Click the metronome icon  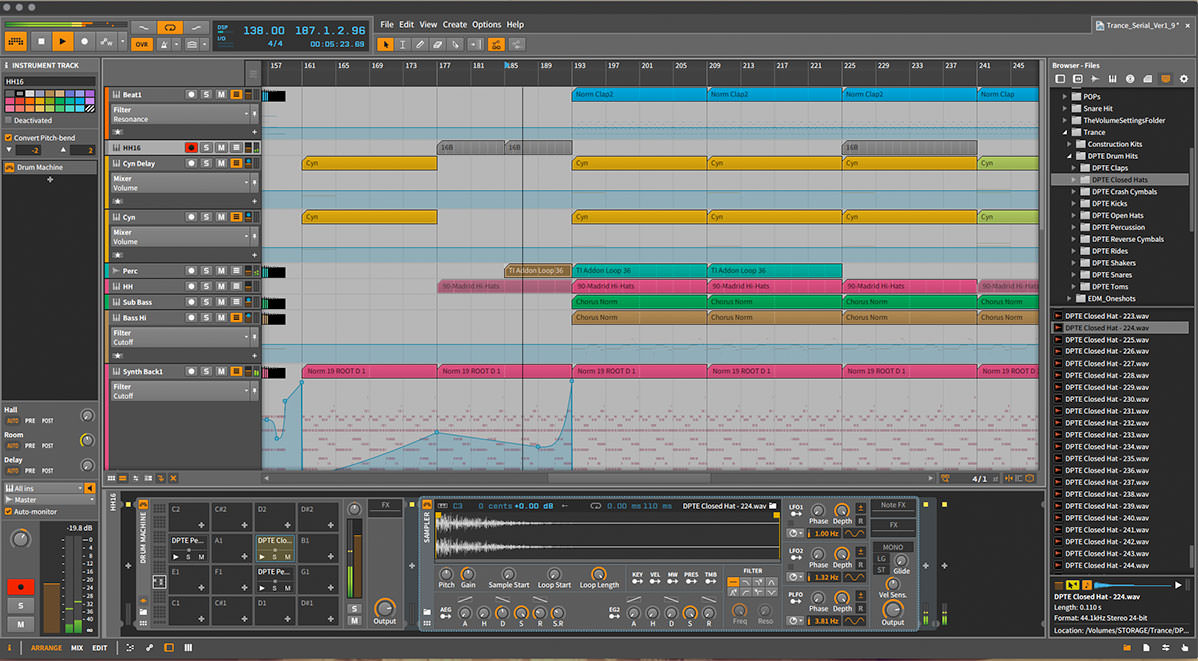tap(164, 45)
